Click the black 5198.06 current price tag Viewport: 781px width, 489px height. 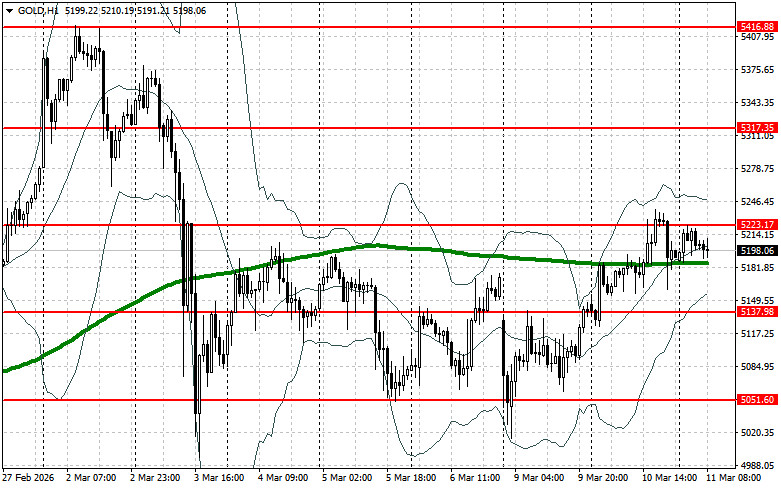(755, 251)
